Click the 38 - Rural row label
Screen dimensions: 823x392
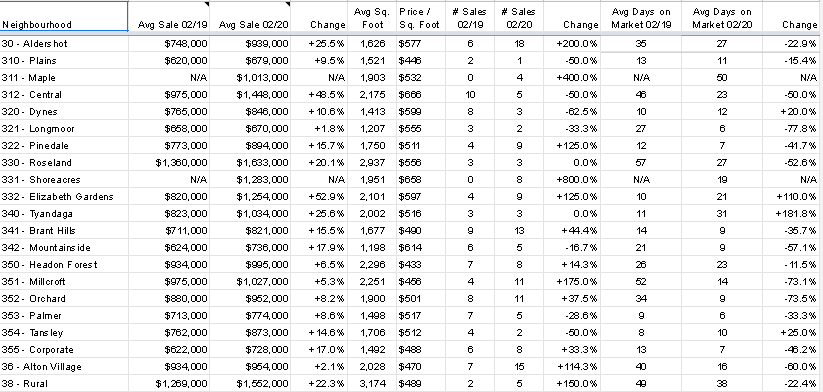[64, 384]
